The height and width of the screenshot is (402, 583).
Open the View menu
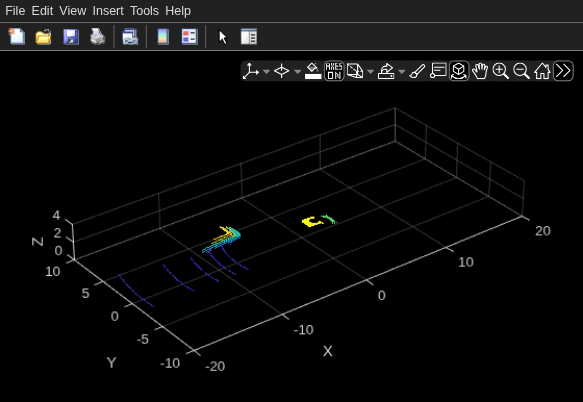point(73,11)
